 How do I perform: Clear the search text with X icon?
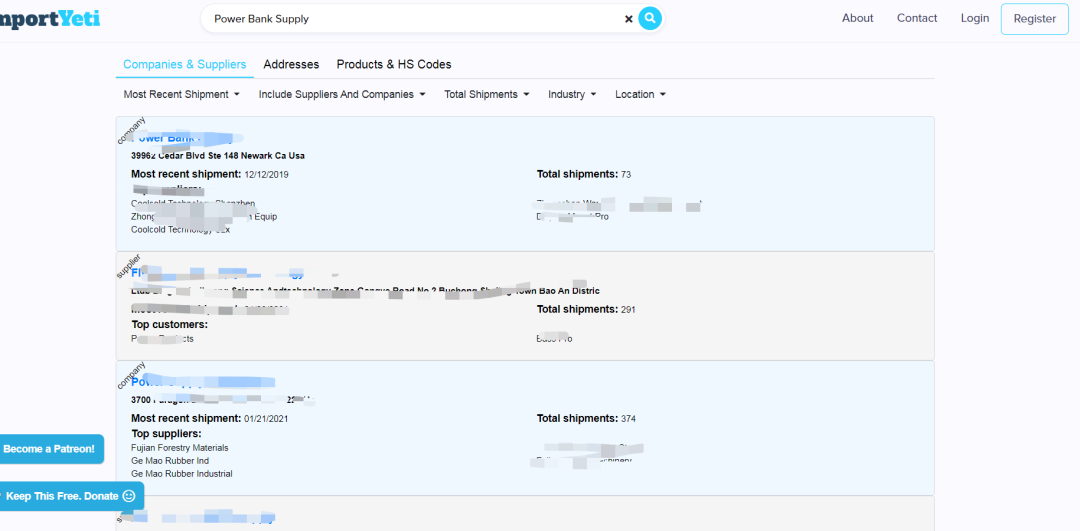click(629, 19)
